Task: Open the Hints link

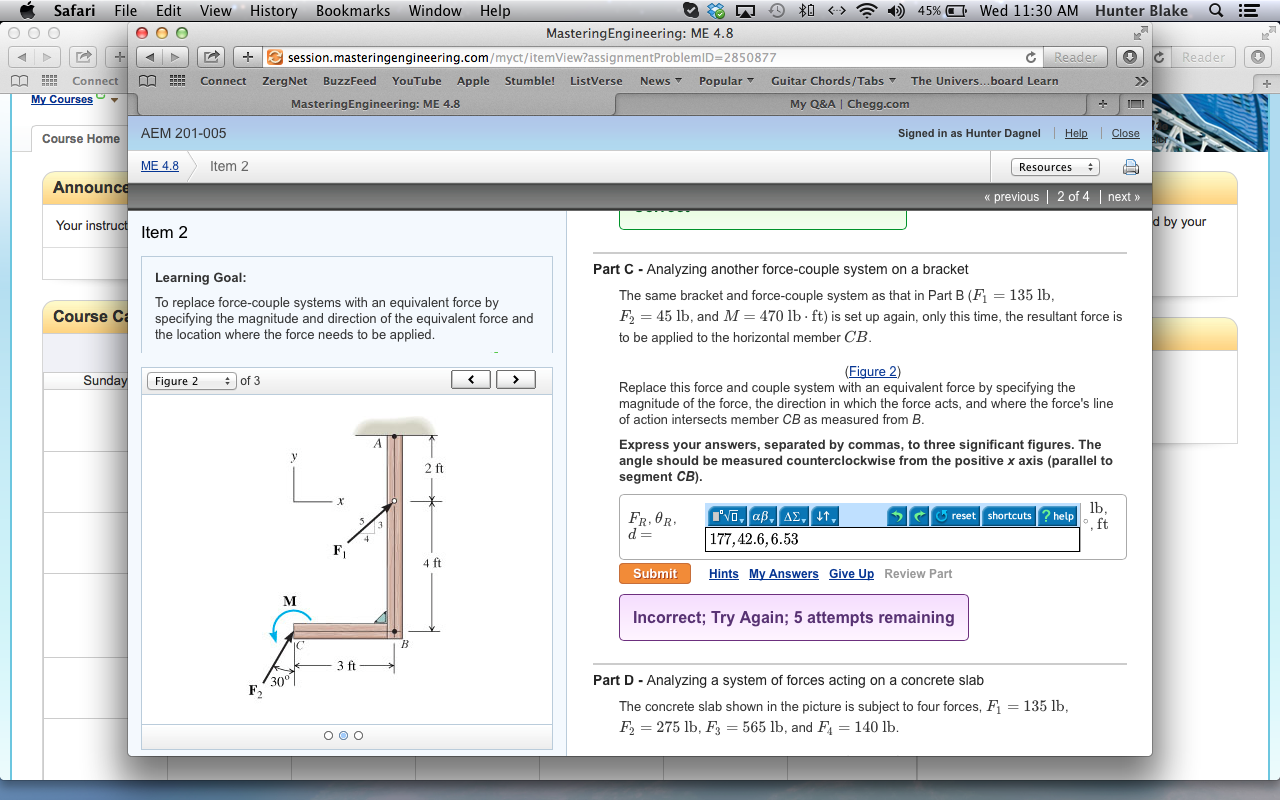Action: pyautogui.click(x=723, y=573)
